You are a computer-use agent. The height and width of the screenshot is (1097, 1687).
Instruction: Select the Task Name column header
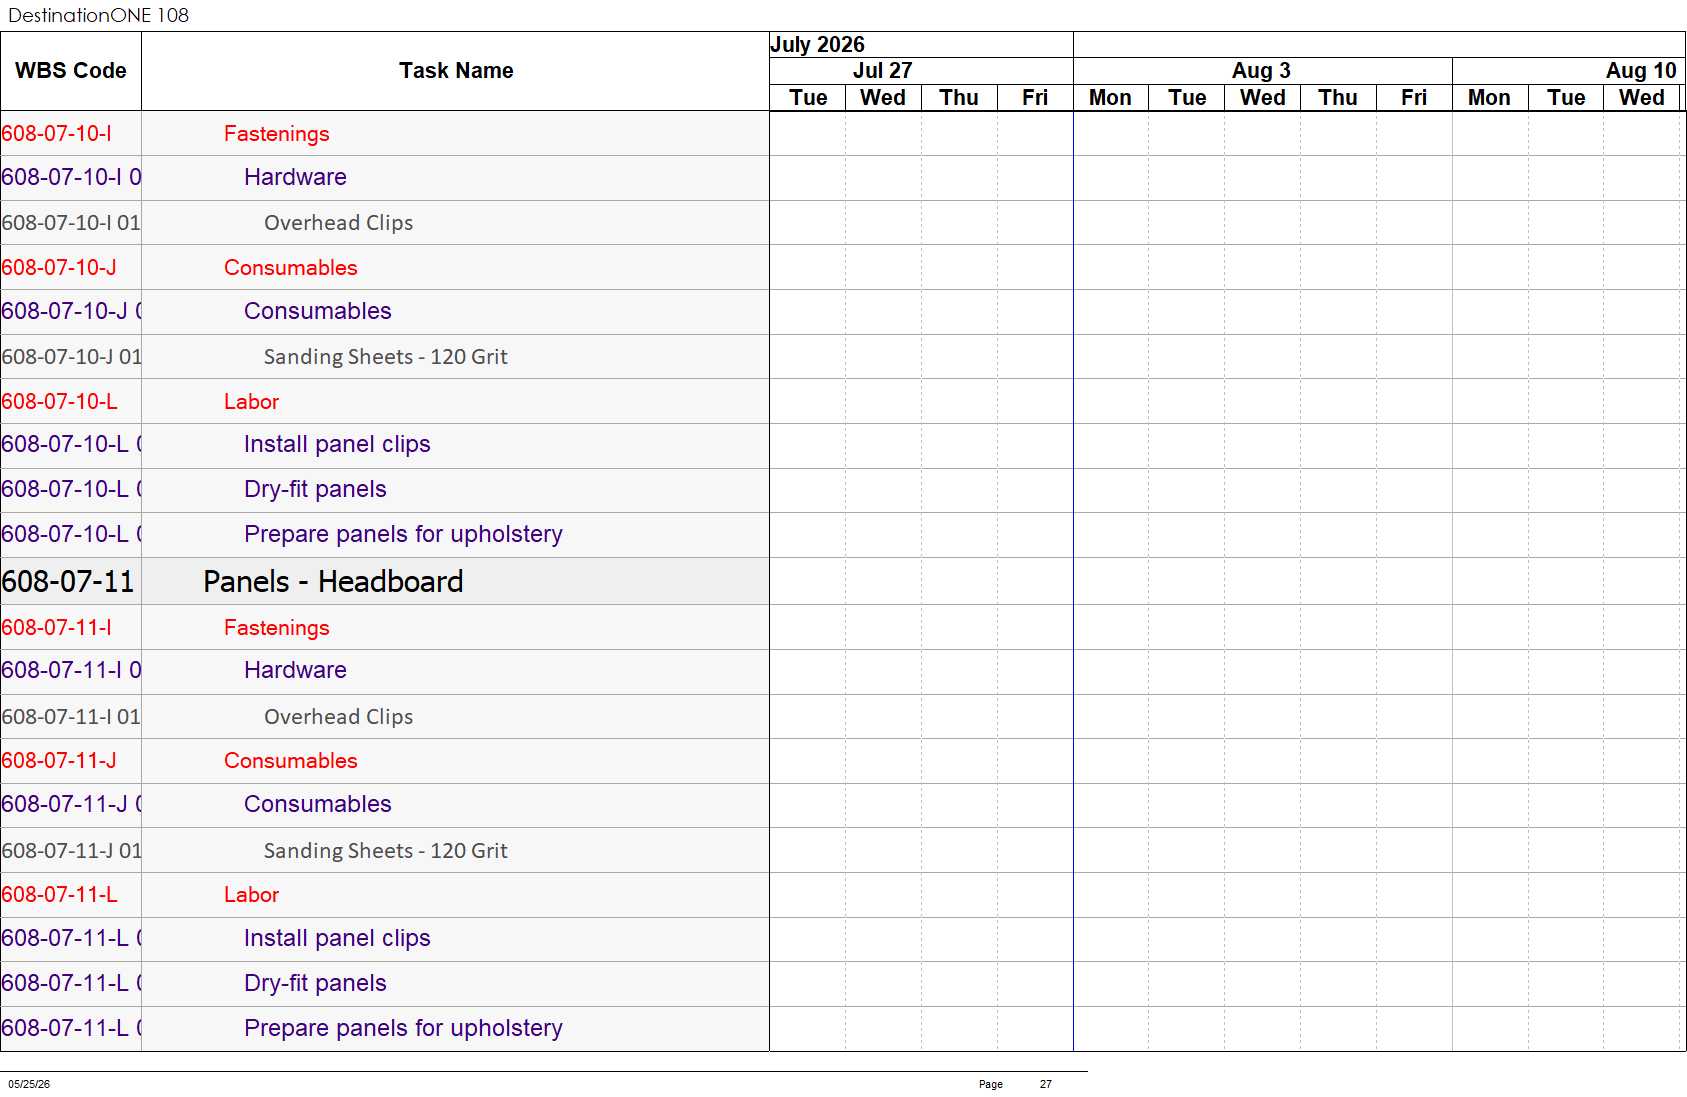[x=456, y=71]
